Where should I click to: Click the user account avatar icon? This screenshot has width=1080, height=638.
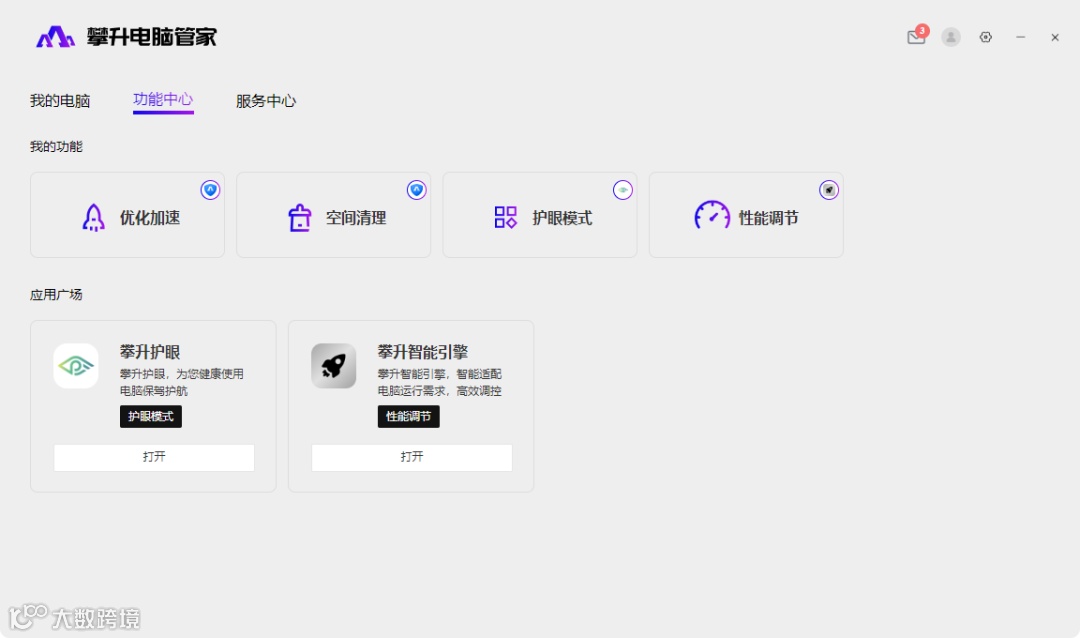coord(951,37)
